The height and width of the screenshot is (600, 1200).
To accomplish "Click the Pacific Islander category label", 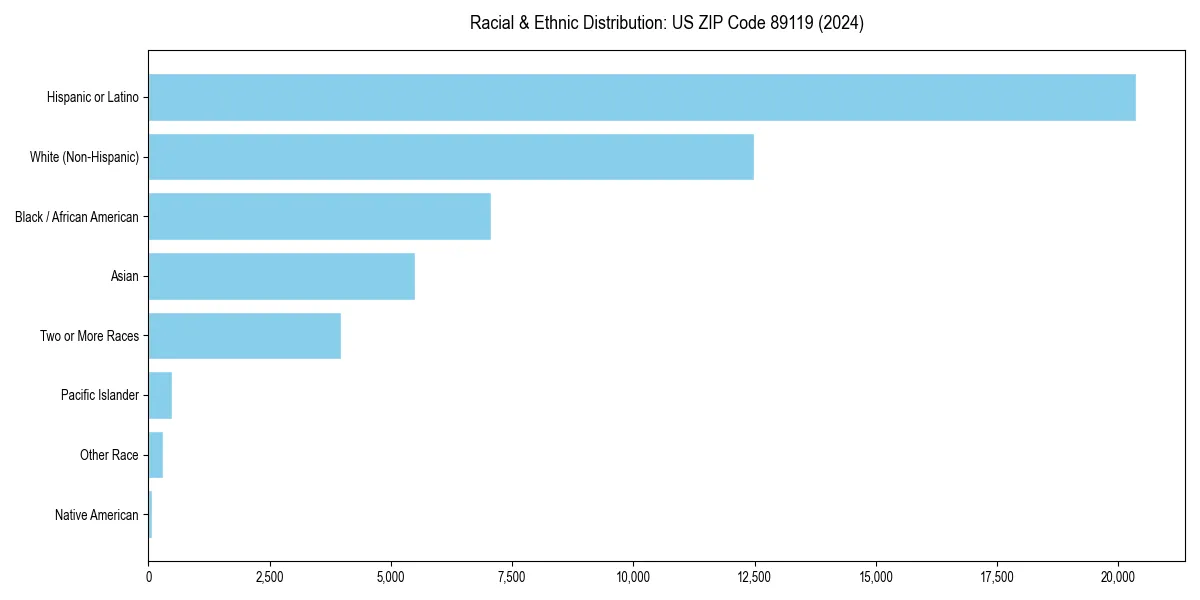I will tap(101, 395).
